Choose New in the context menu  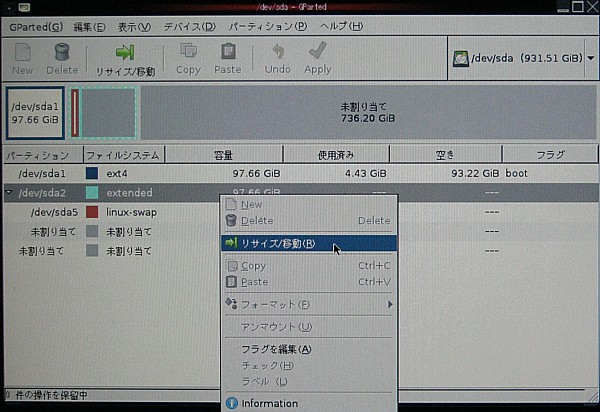point(309,205)
